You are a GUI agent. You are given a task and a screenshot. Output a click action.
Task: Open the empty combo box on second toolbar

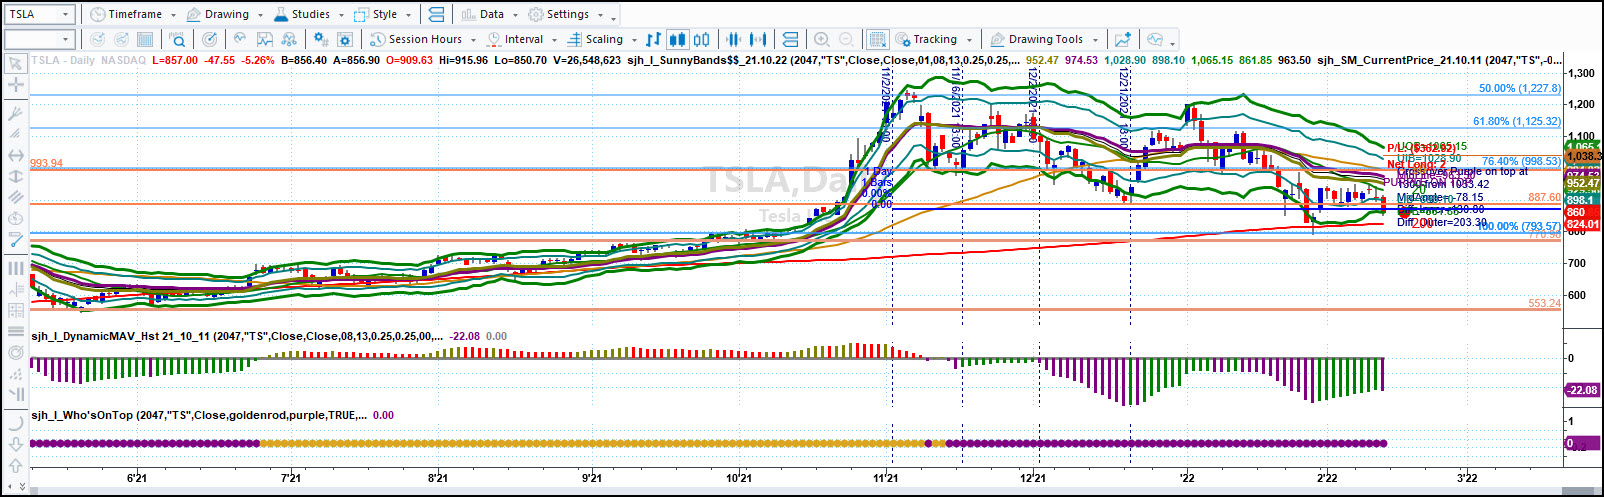pos(40,39)
